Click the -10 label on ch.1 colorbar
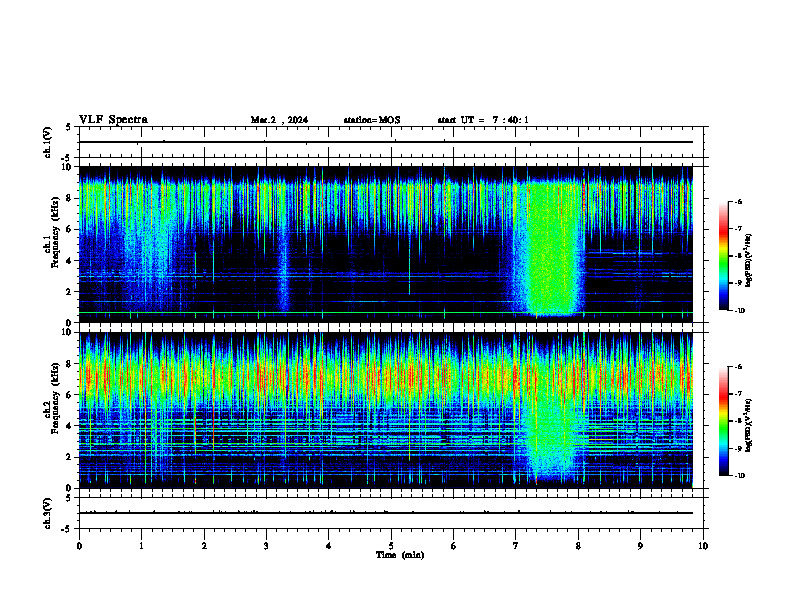 [x=739, y=311]
